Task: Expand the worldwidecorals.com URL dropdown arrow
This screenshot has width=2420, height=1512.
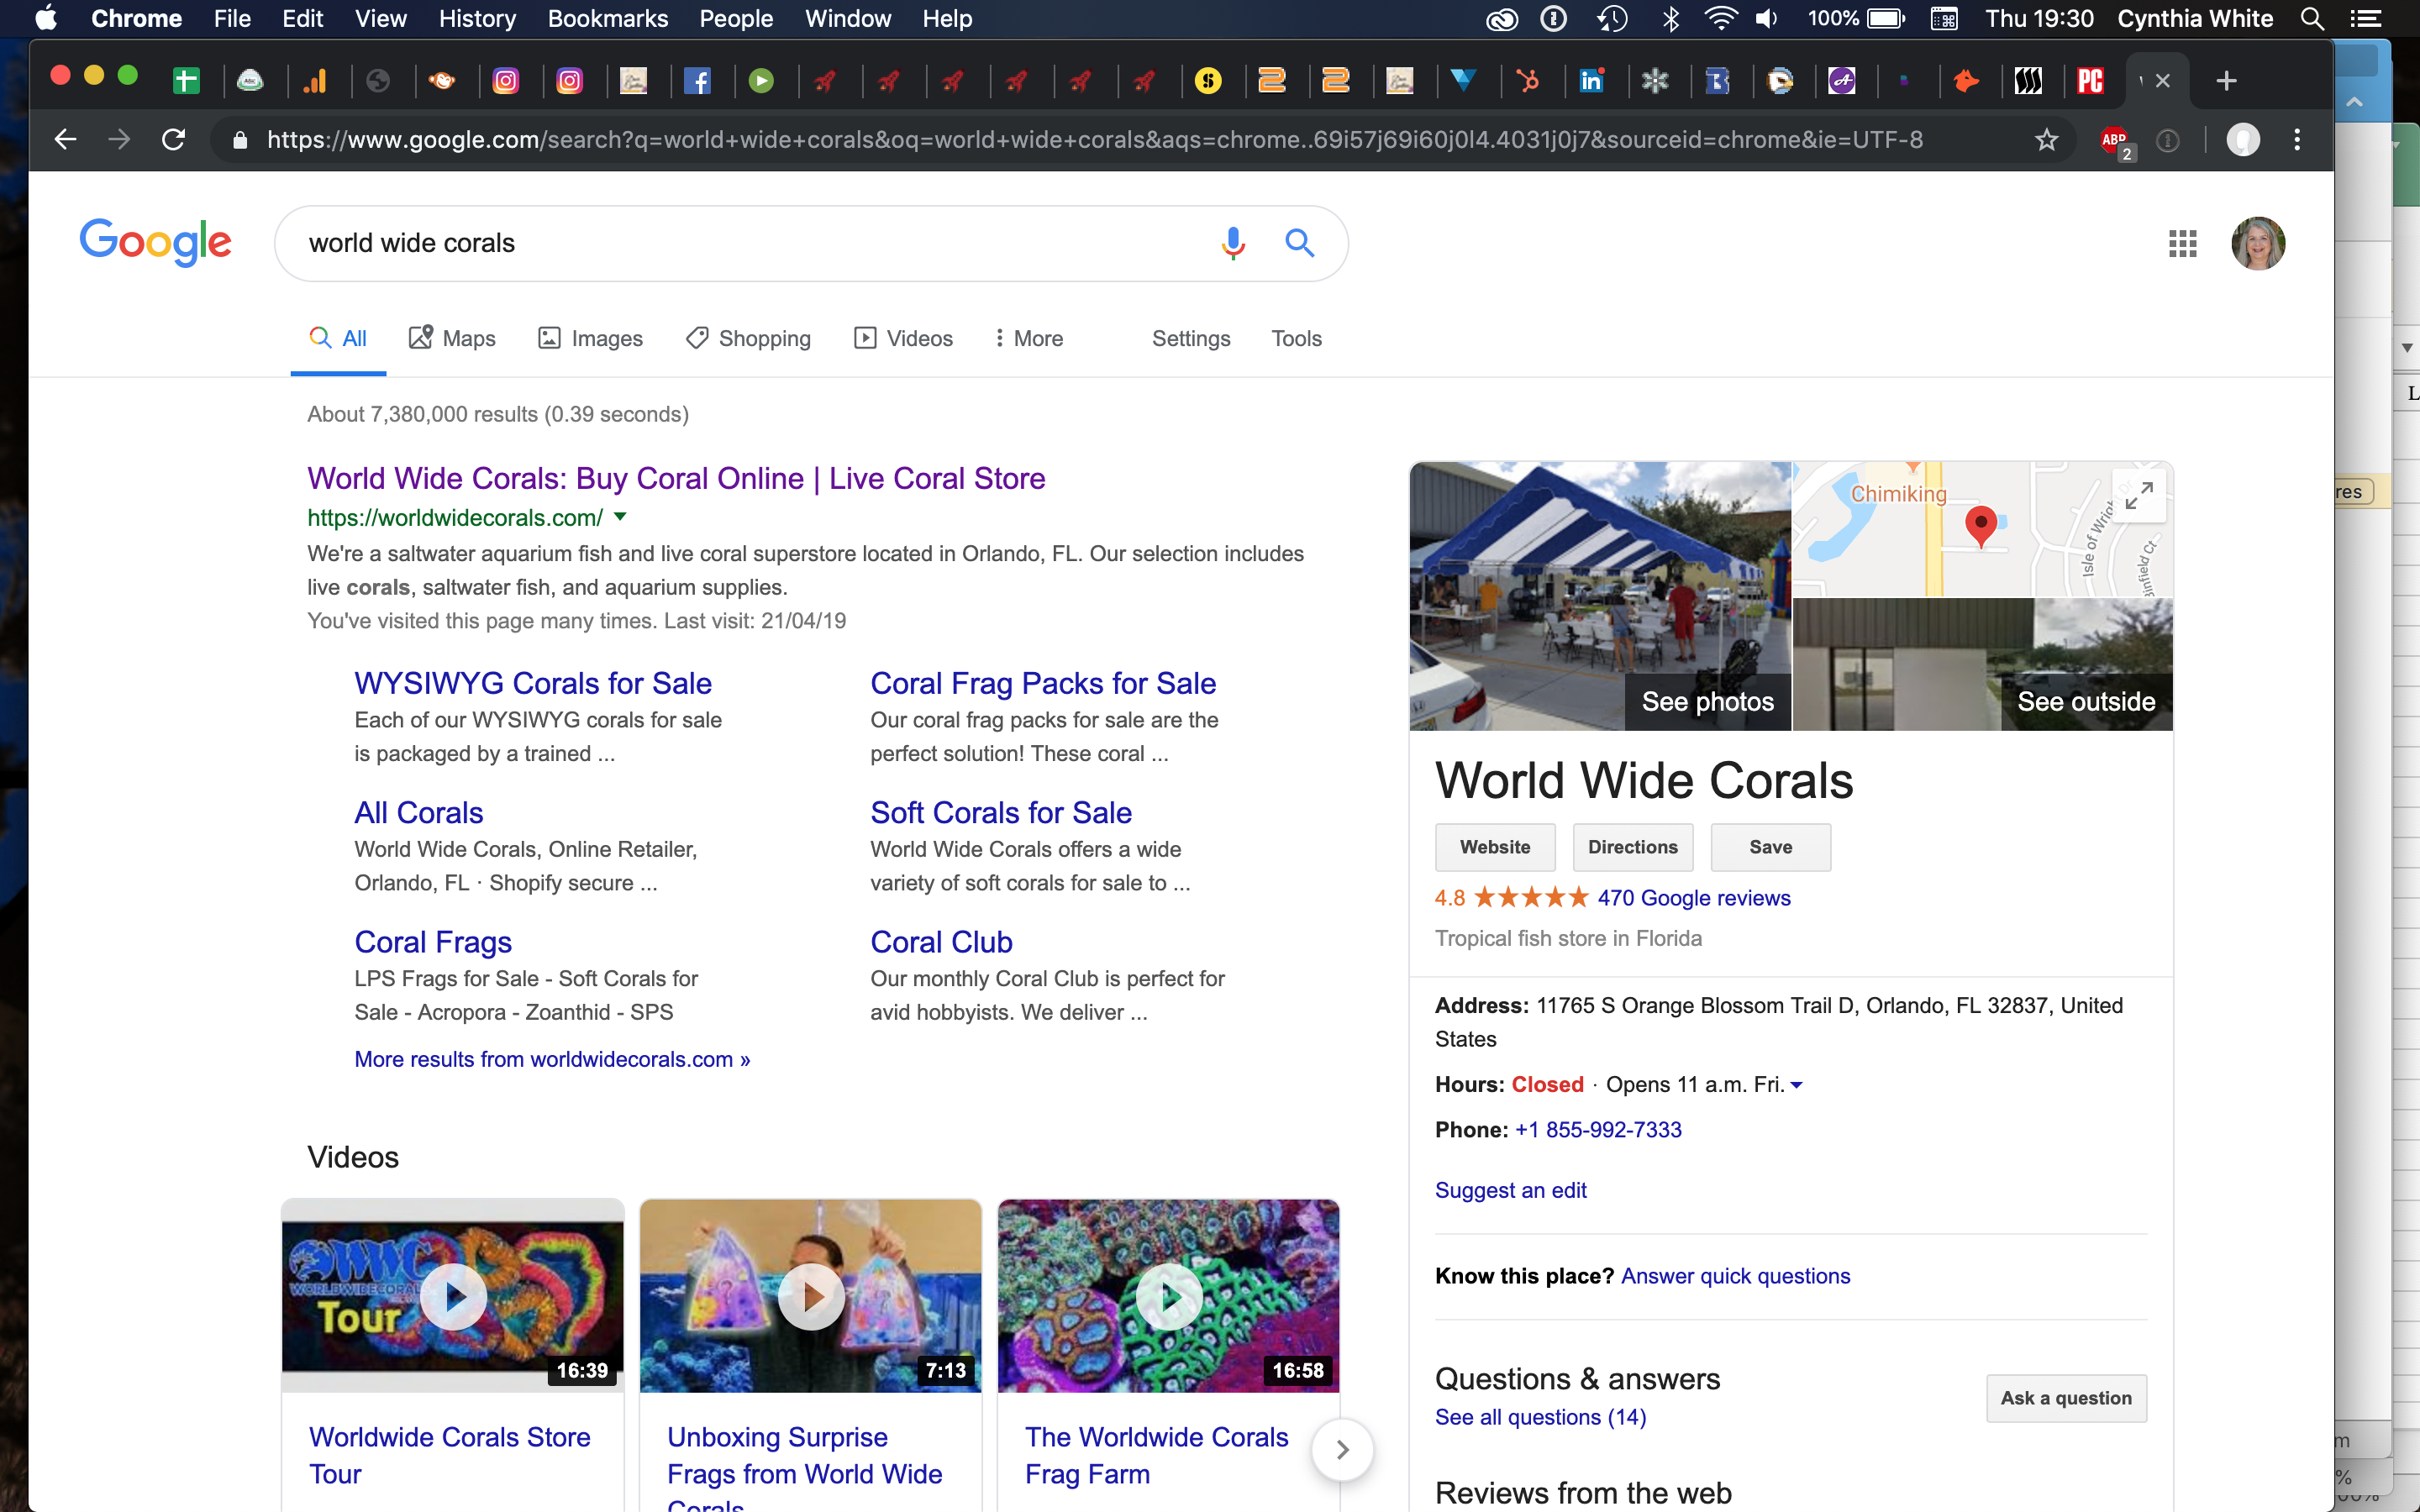Action: (x=620, y=517)
